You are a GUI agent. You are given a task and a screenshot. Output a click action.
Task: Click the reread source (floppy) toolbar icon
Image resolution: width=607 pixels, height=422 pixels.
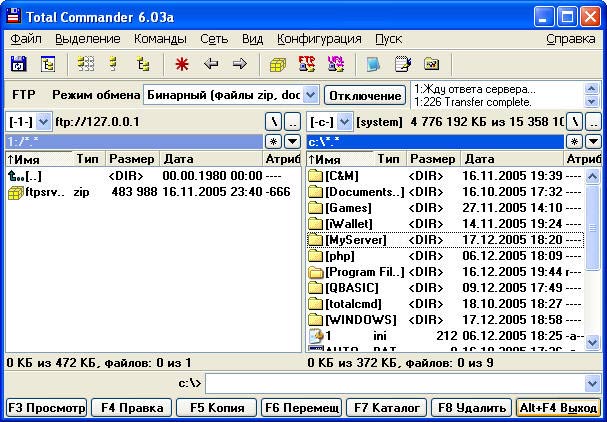pos(18,64)
